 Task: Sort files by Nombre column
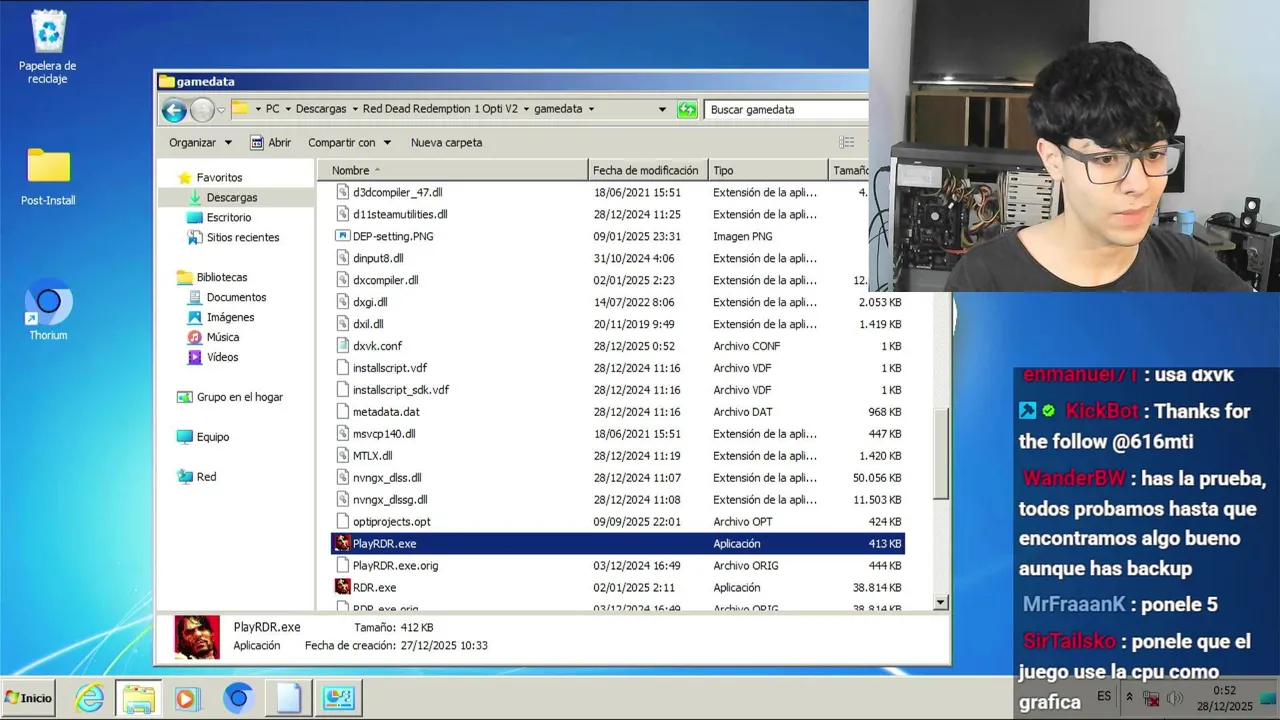point(452,170)
